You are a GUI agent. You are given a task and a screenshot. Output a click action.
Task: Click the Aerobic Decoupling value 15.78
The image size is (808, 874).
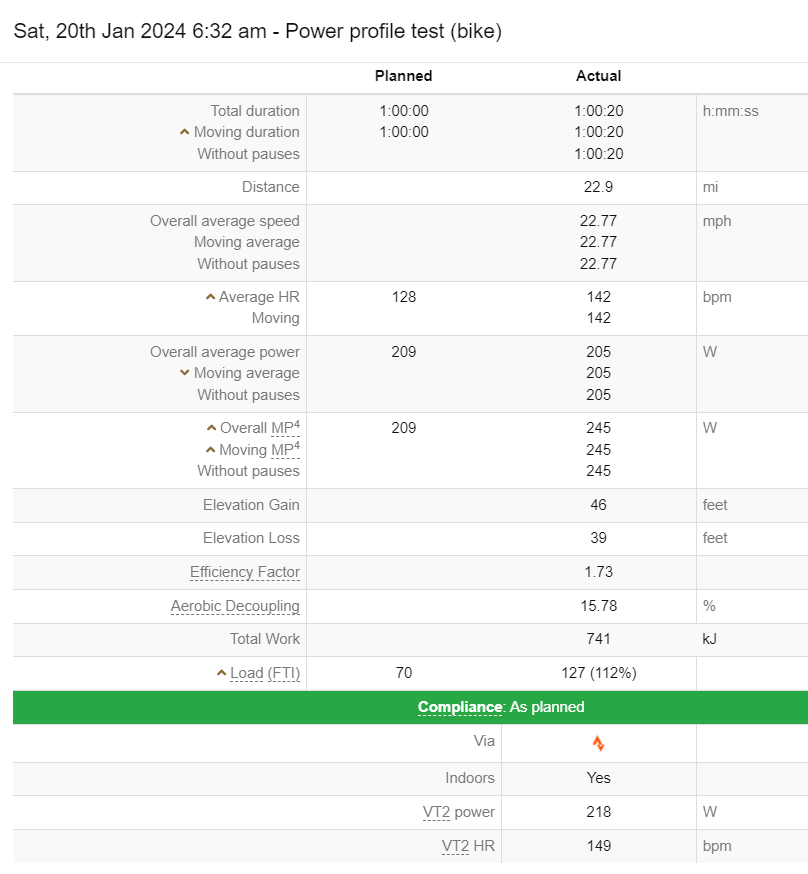pos(598,606)
